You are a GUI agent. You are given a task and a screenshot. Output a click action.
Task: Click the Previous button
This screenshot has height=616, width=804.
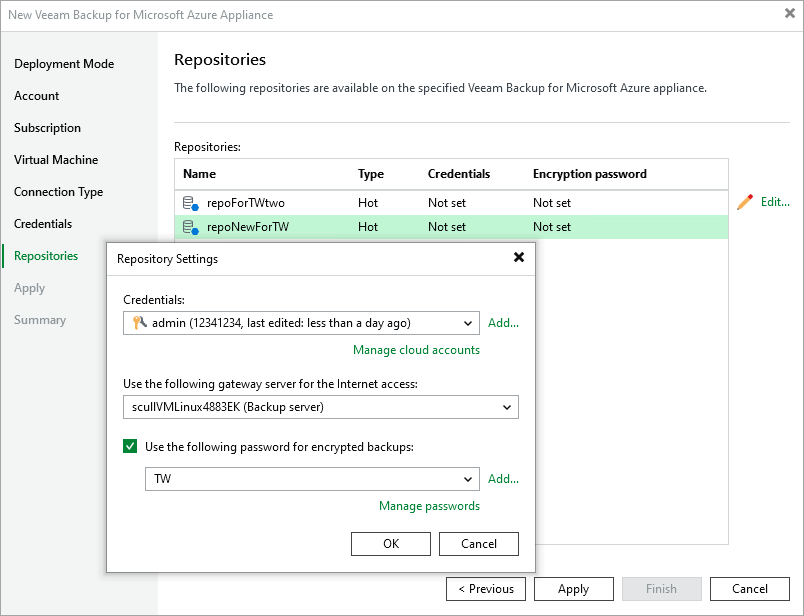pyautogui.click(x=486, y=589)
